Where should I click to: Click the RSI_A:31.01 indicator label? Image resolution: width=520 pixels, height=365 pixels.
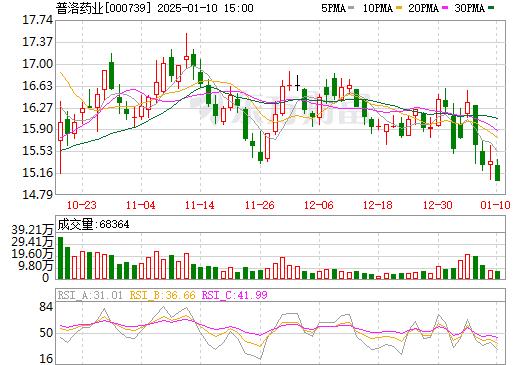pos(90,295)
